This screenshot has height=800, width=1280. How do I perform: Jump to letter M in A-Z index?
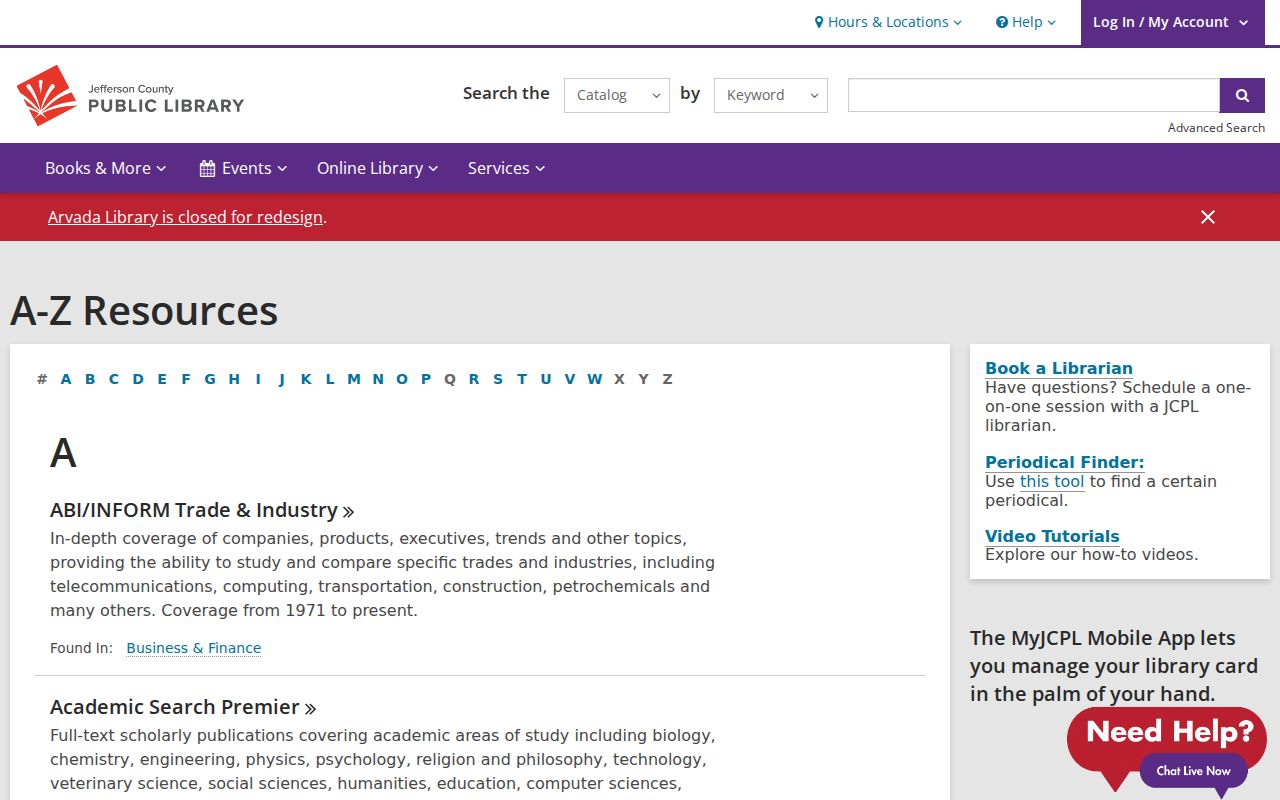(x=354, y=379)
